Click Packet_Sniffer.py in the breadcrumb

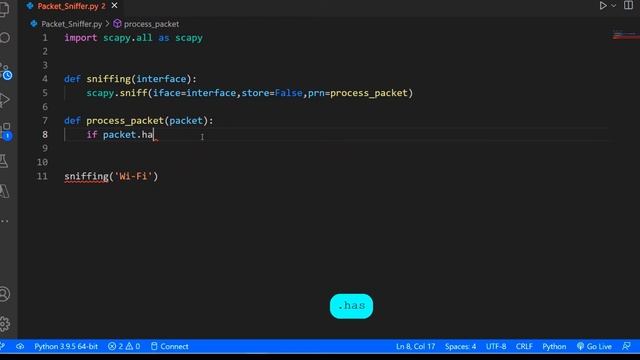coord(71,24)
